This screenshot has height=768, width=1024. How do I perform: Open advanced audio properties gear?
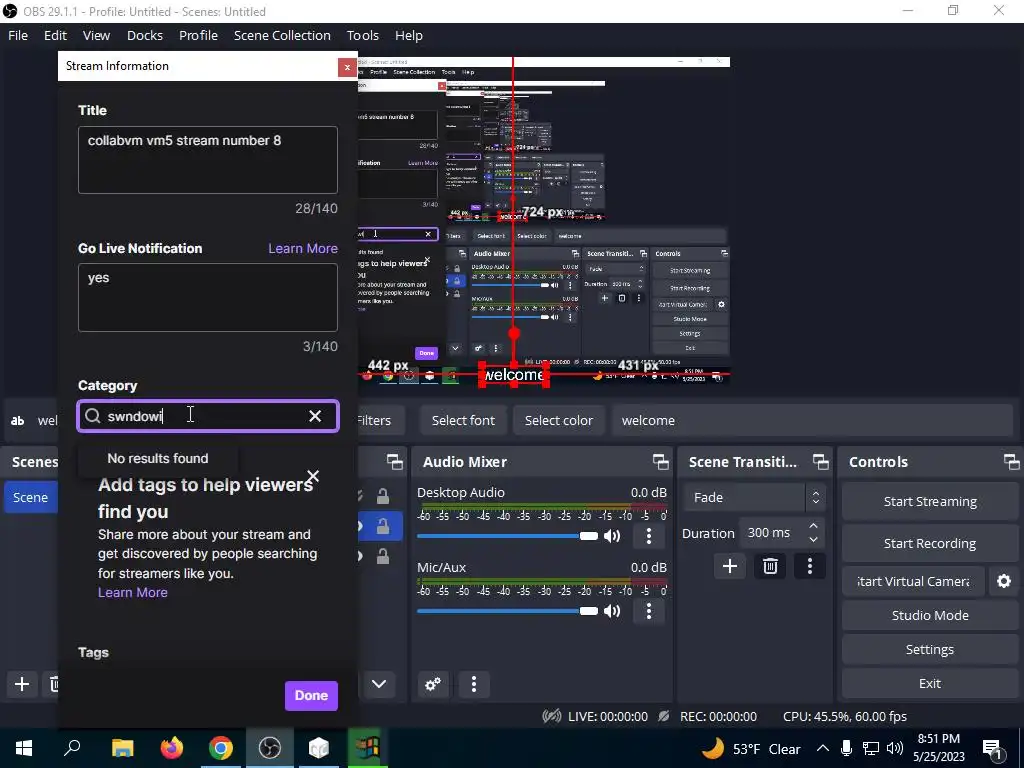click(432, 684)
